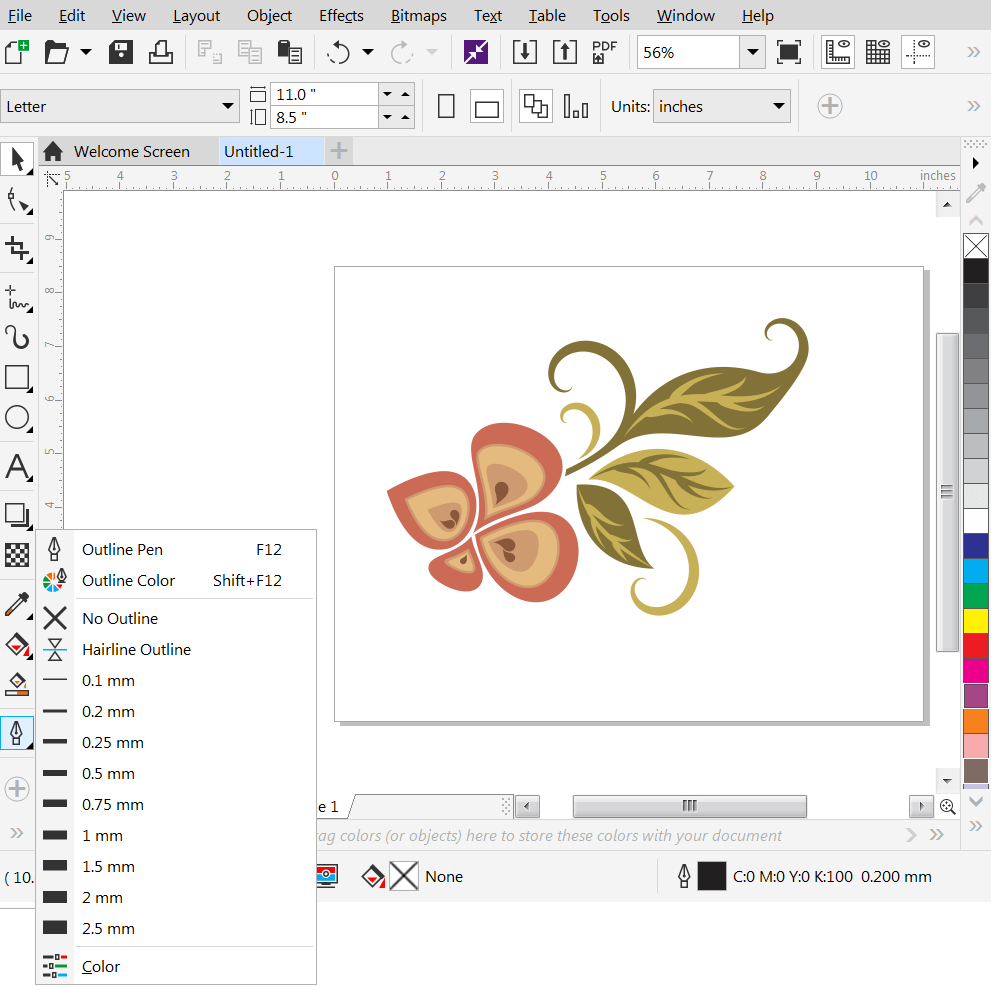The image size is (993, 987).
Task: Select the Ellipse tool
Action: point(17,418)
